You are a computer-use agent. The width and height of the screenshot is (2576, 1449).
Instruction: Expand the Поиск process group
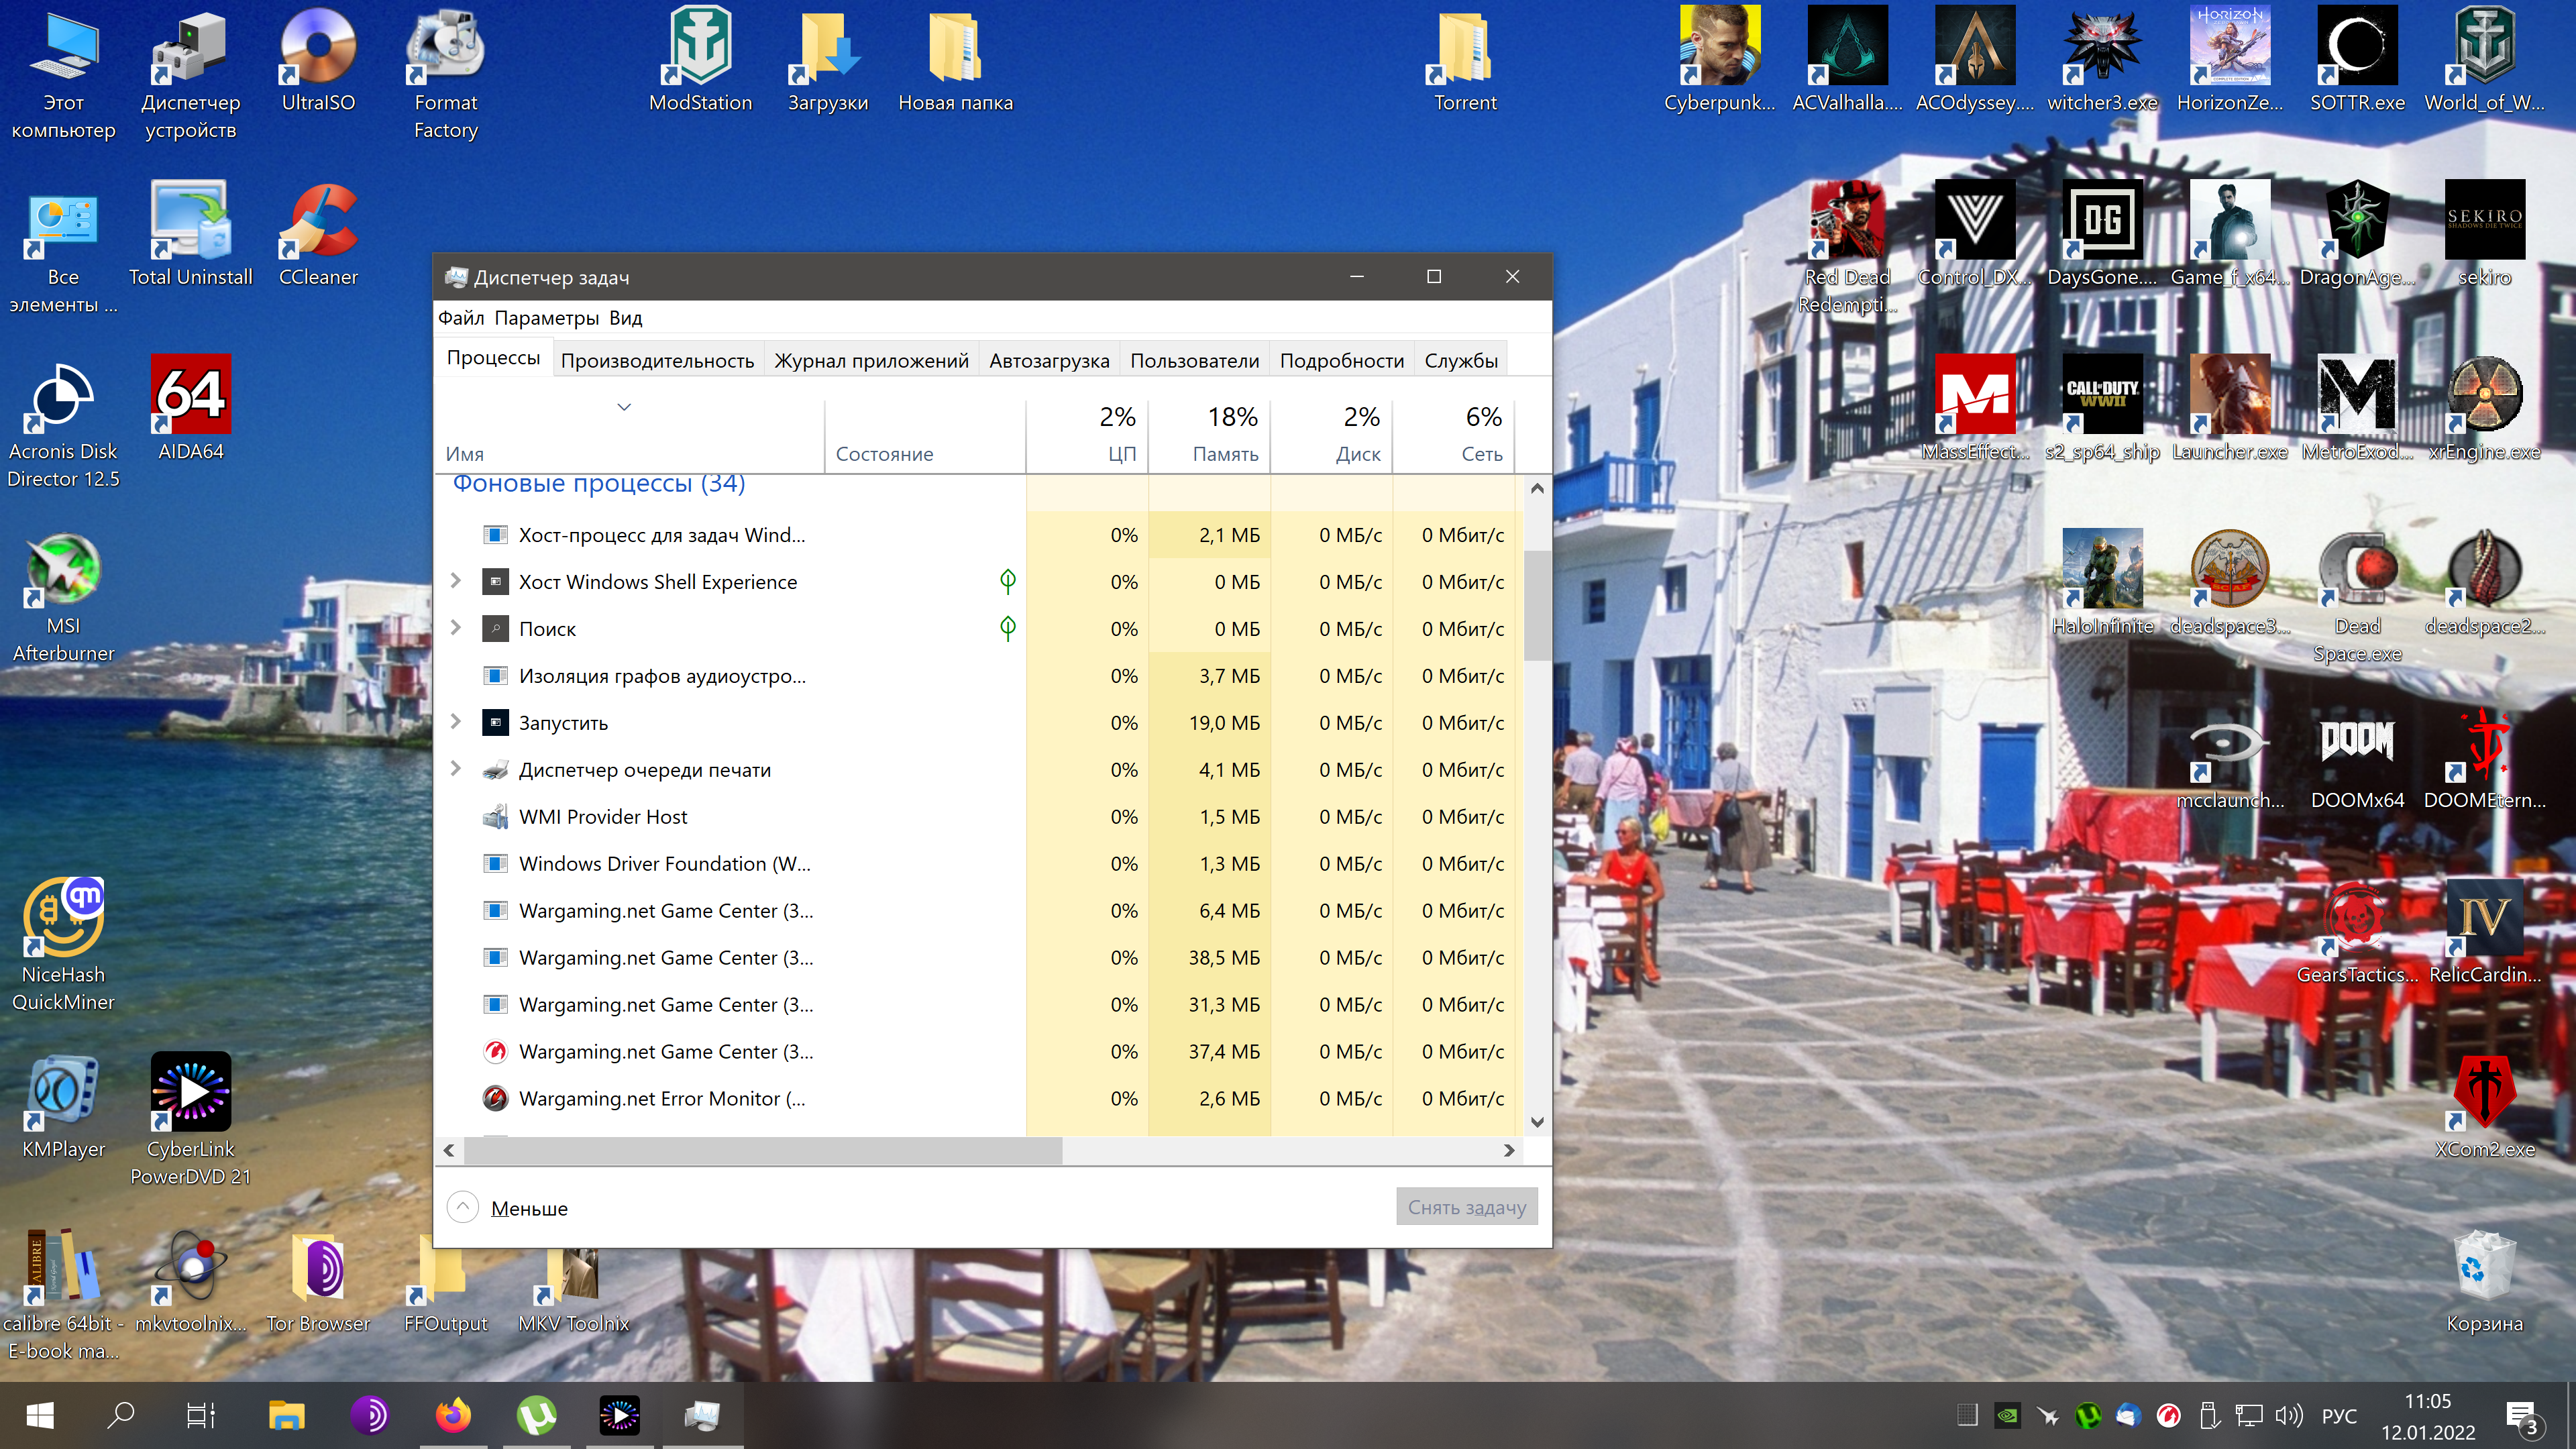pos(456,628)
